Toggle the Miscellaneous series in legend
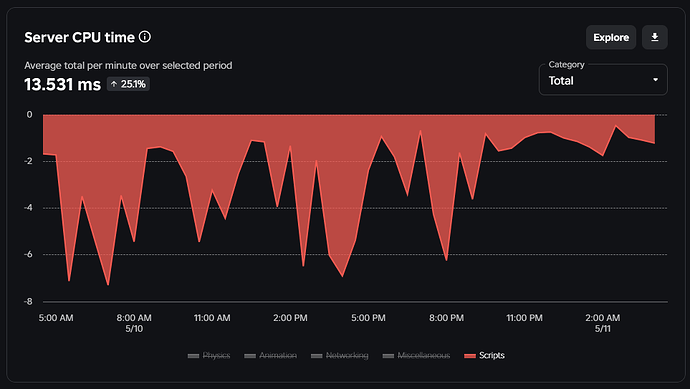690x389 pixels. (x=416, y=356)
